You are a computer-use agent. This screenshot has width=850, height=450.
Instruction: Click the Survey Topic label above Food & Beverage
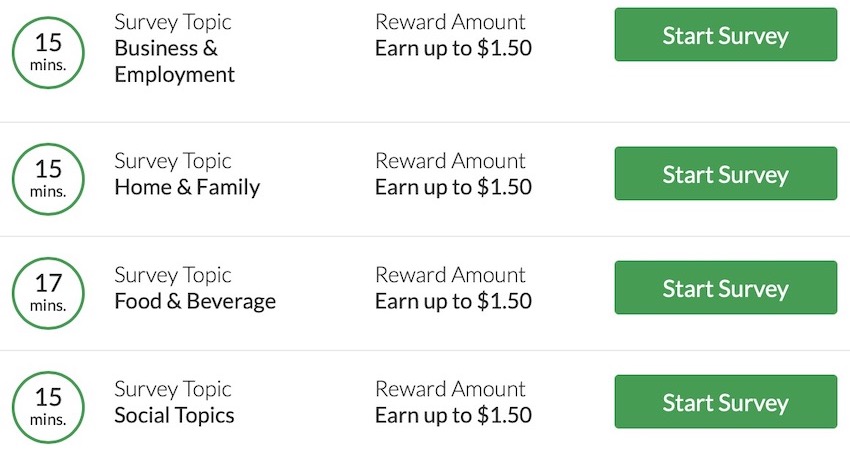point(172,275)
